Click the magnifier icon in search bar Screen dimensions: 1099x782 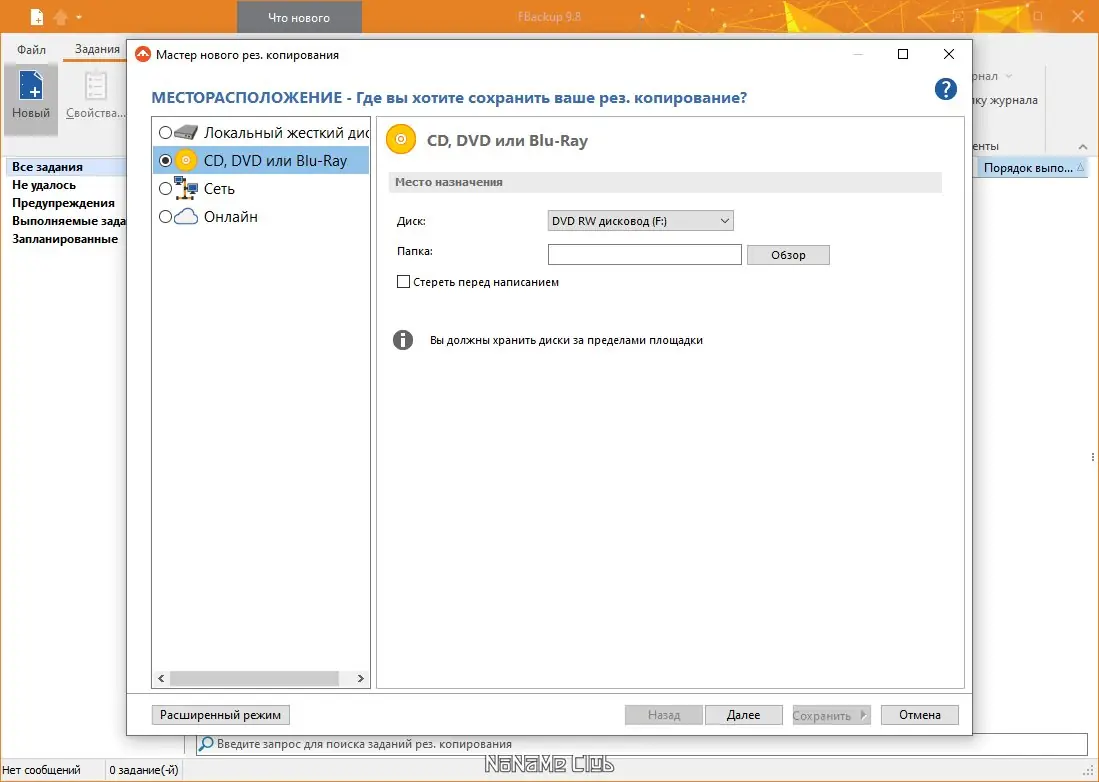[x=206, y=743]
